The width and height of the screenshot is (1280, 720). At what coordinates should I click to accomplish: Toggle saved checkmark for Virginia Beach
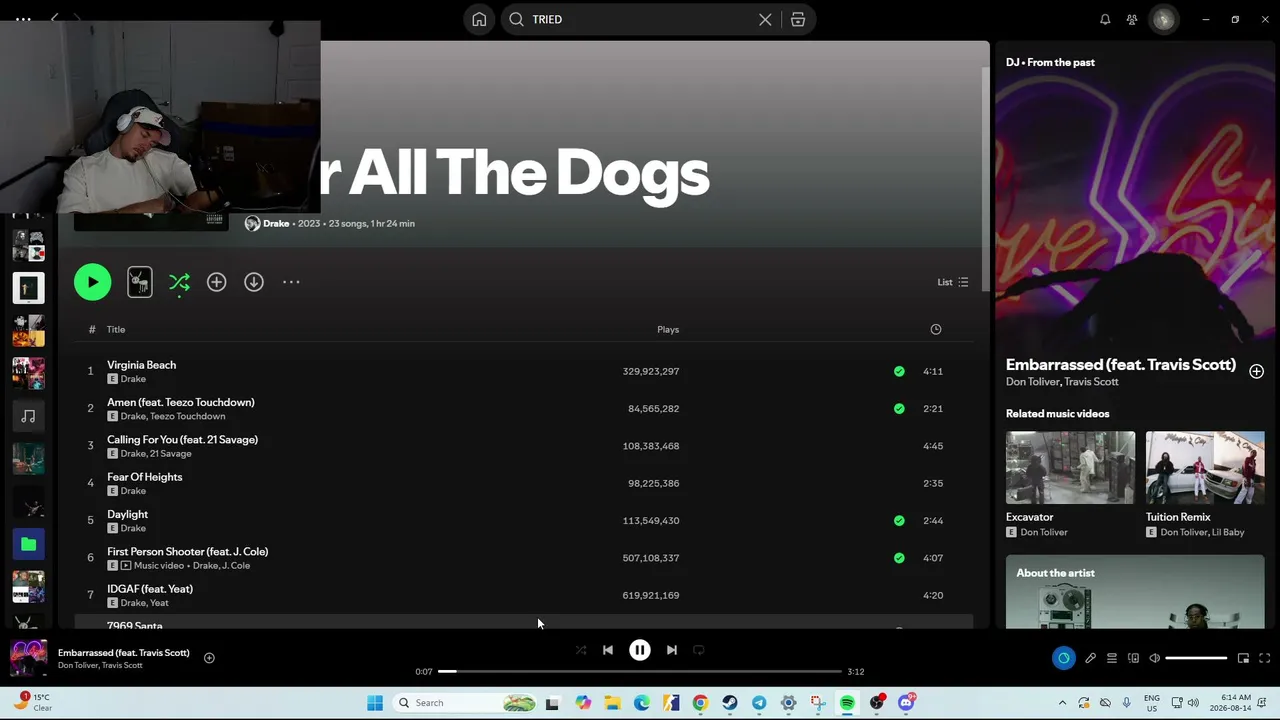[x=899, y=371]
